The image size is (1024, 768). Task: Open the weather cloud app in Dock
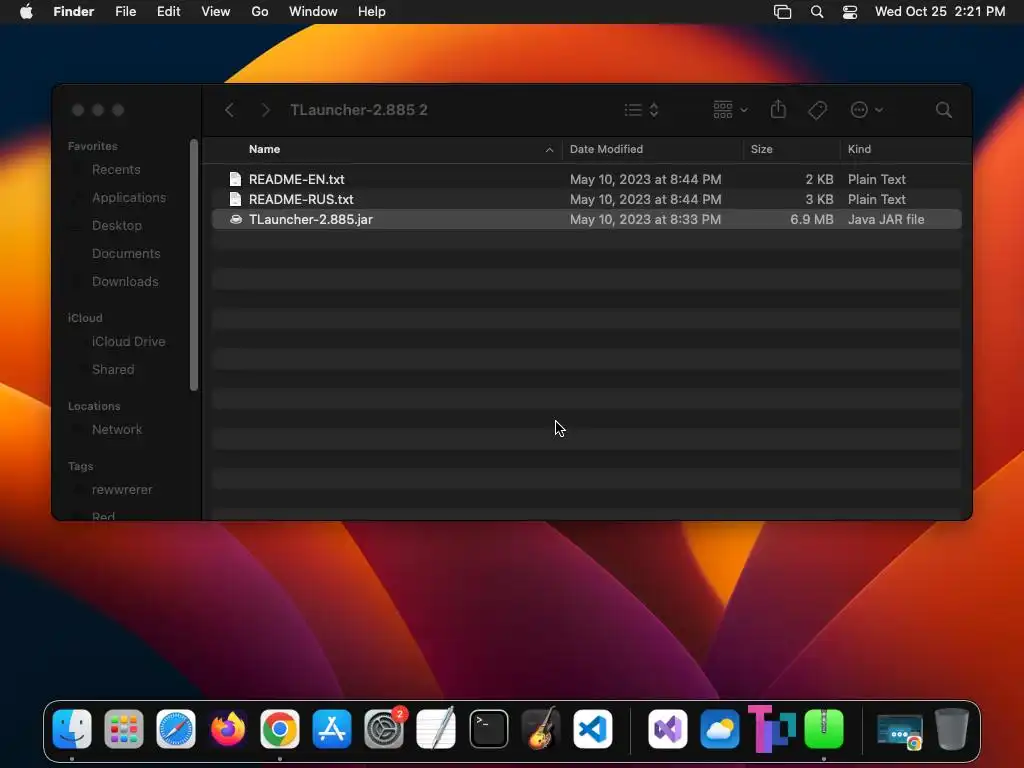720,729
